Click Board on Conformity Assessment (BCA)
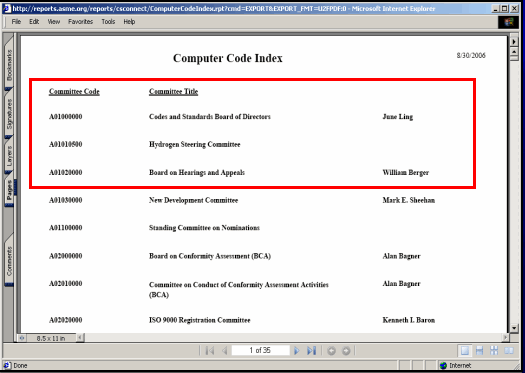Viewport: 525px width, 373px height. [x=210, y=256]
